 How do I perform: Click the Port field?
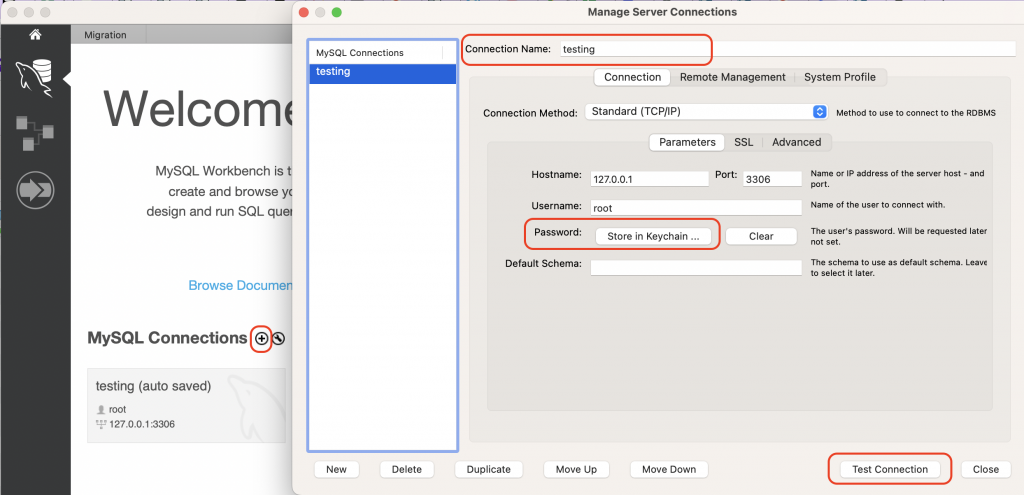click(x=772, y=179)
